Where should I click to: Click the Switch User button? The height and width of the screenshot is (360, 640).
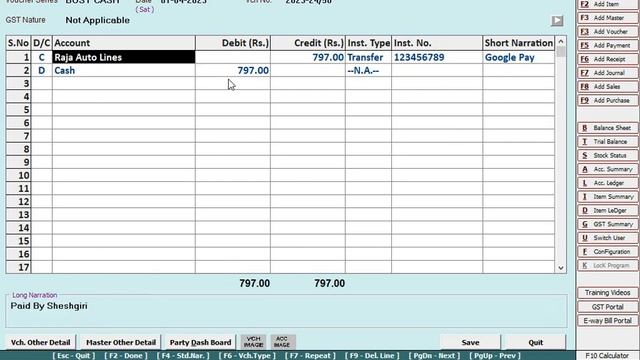tap(608, 238)
